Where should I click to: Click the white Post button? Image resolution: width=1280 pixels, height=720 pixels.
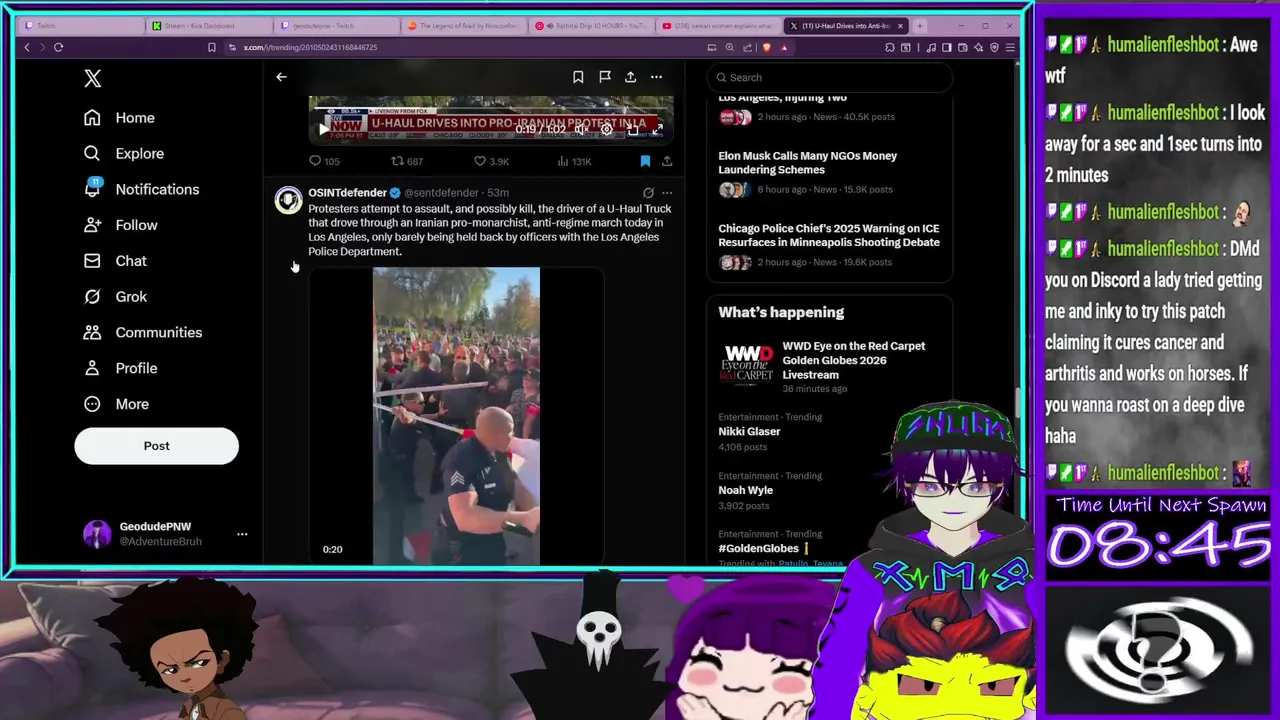pos(156,446)
